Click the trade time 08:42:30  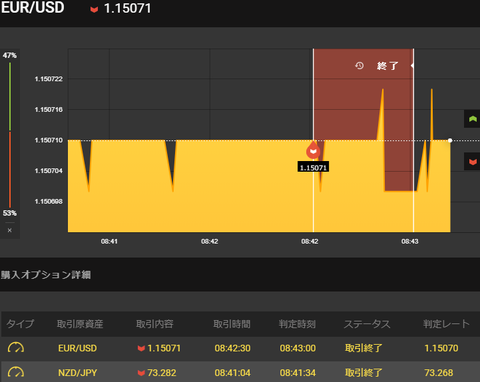pos(232,348)
